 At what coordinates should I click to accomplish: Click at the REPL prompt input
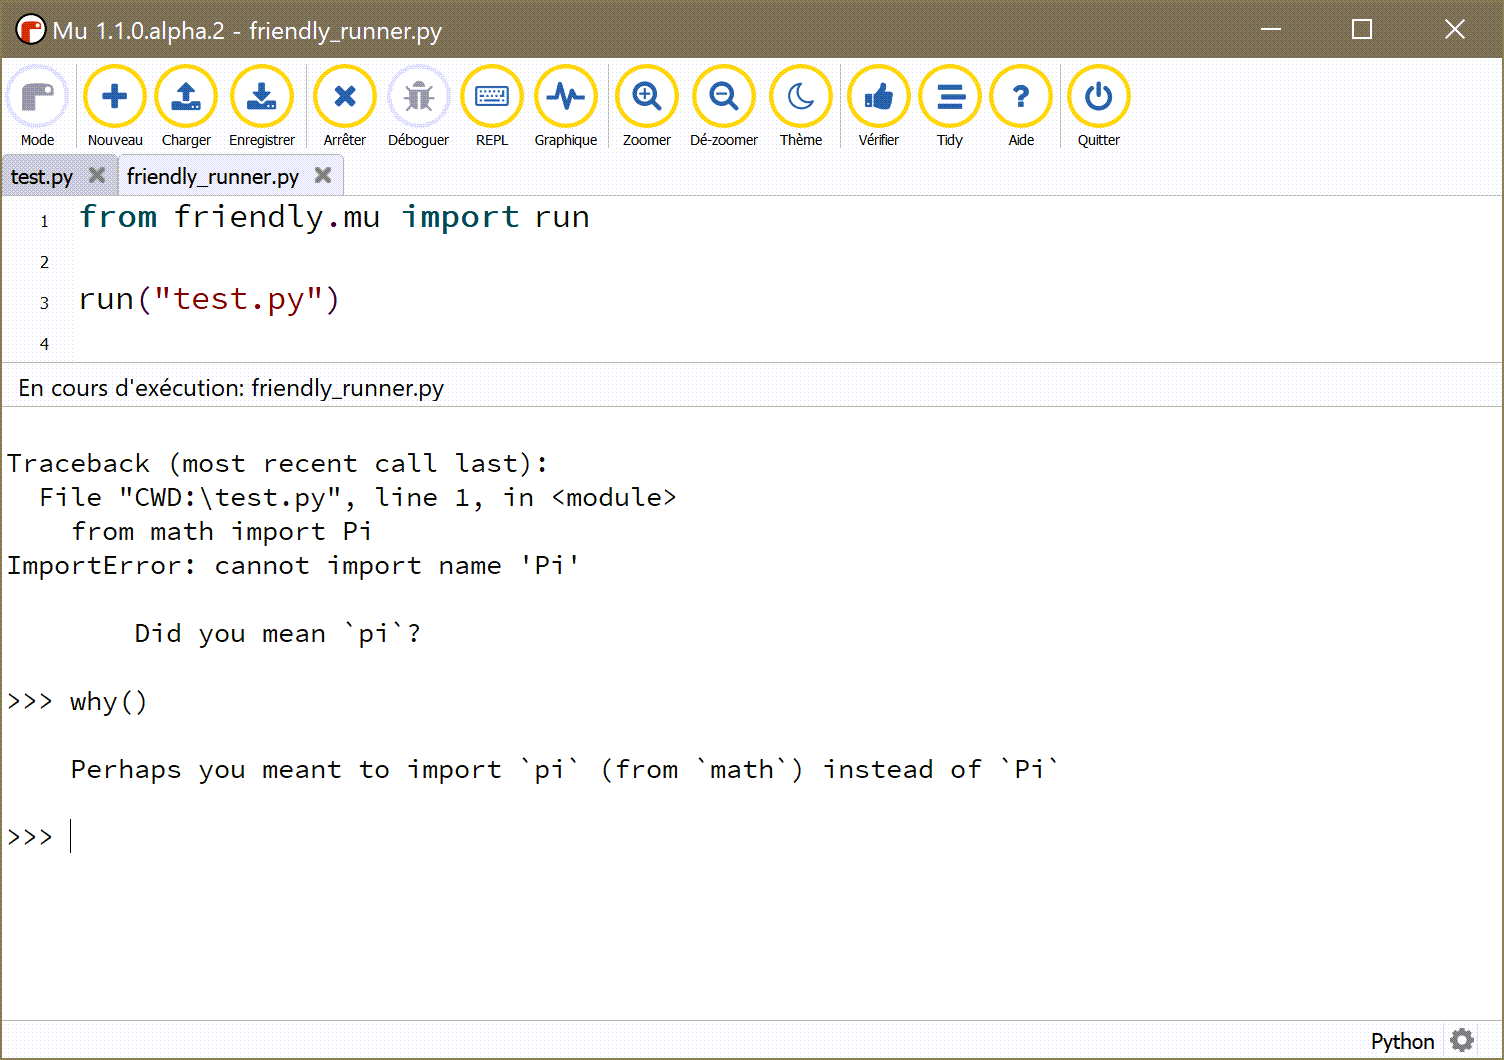[x=71, y=836]
